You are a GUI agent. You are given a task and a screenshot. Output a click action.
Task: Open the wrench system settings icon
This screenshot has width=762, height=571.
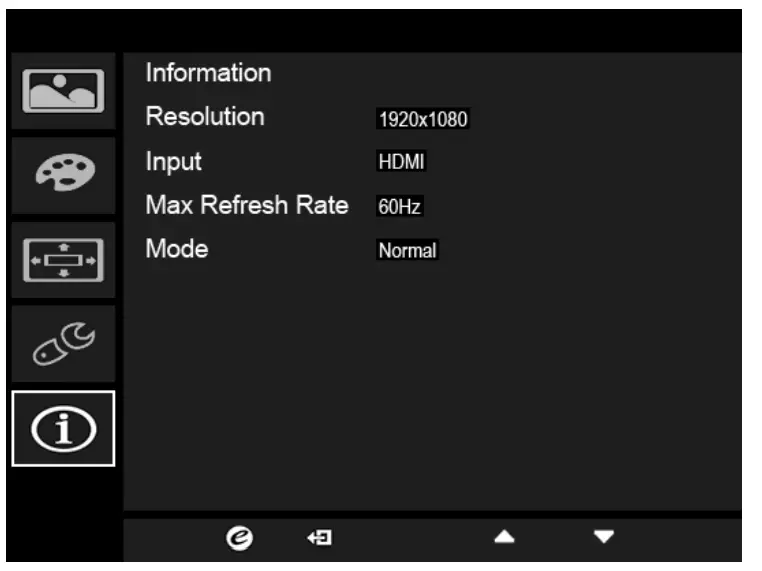tap(64, 344)
